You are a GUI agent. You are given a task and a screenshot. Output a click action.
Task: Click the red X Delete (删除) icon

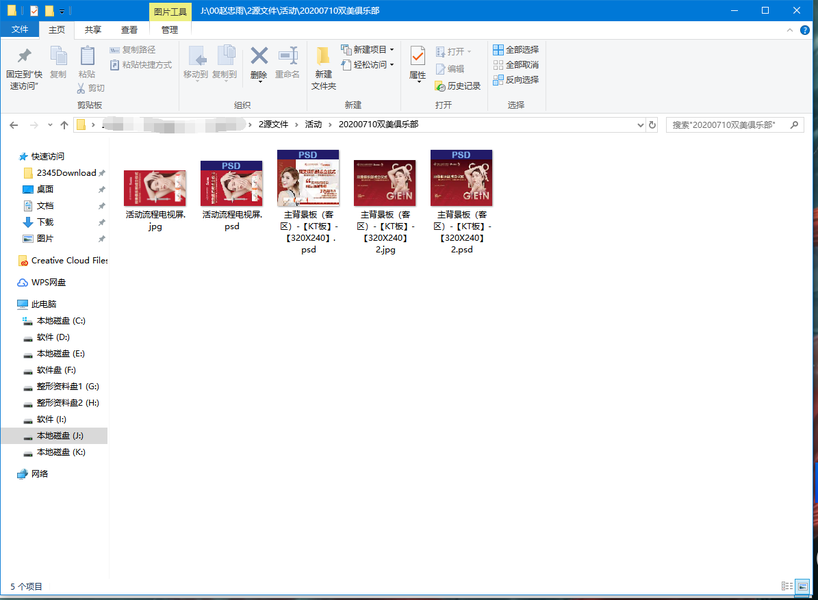(259, 55)
